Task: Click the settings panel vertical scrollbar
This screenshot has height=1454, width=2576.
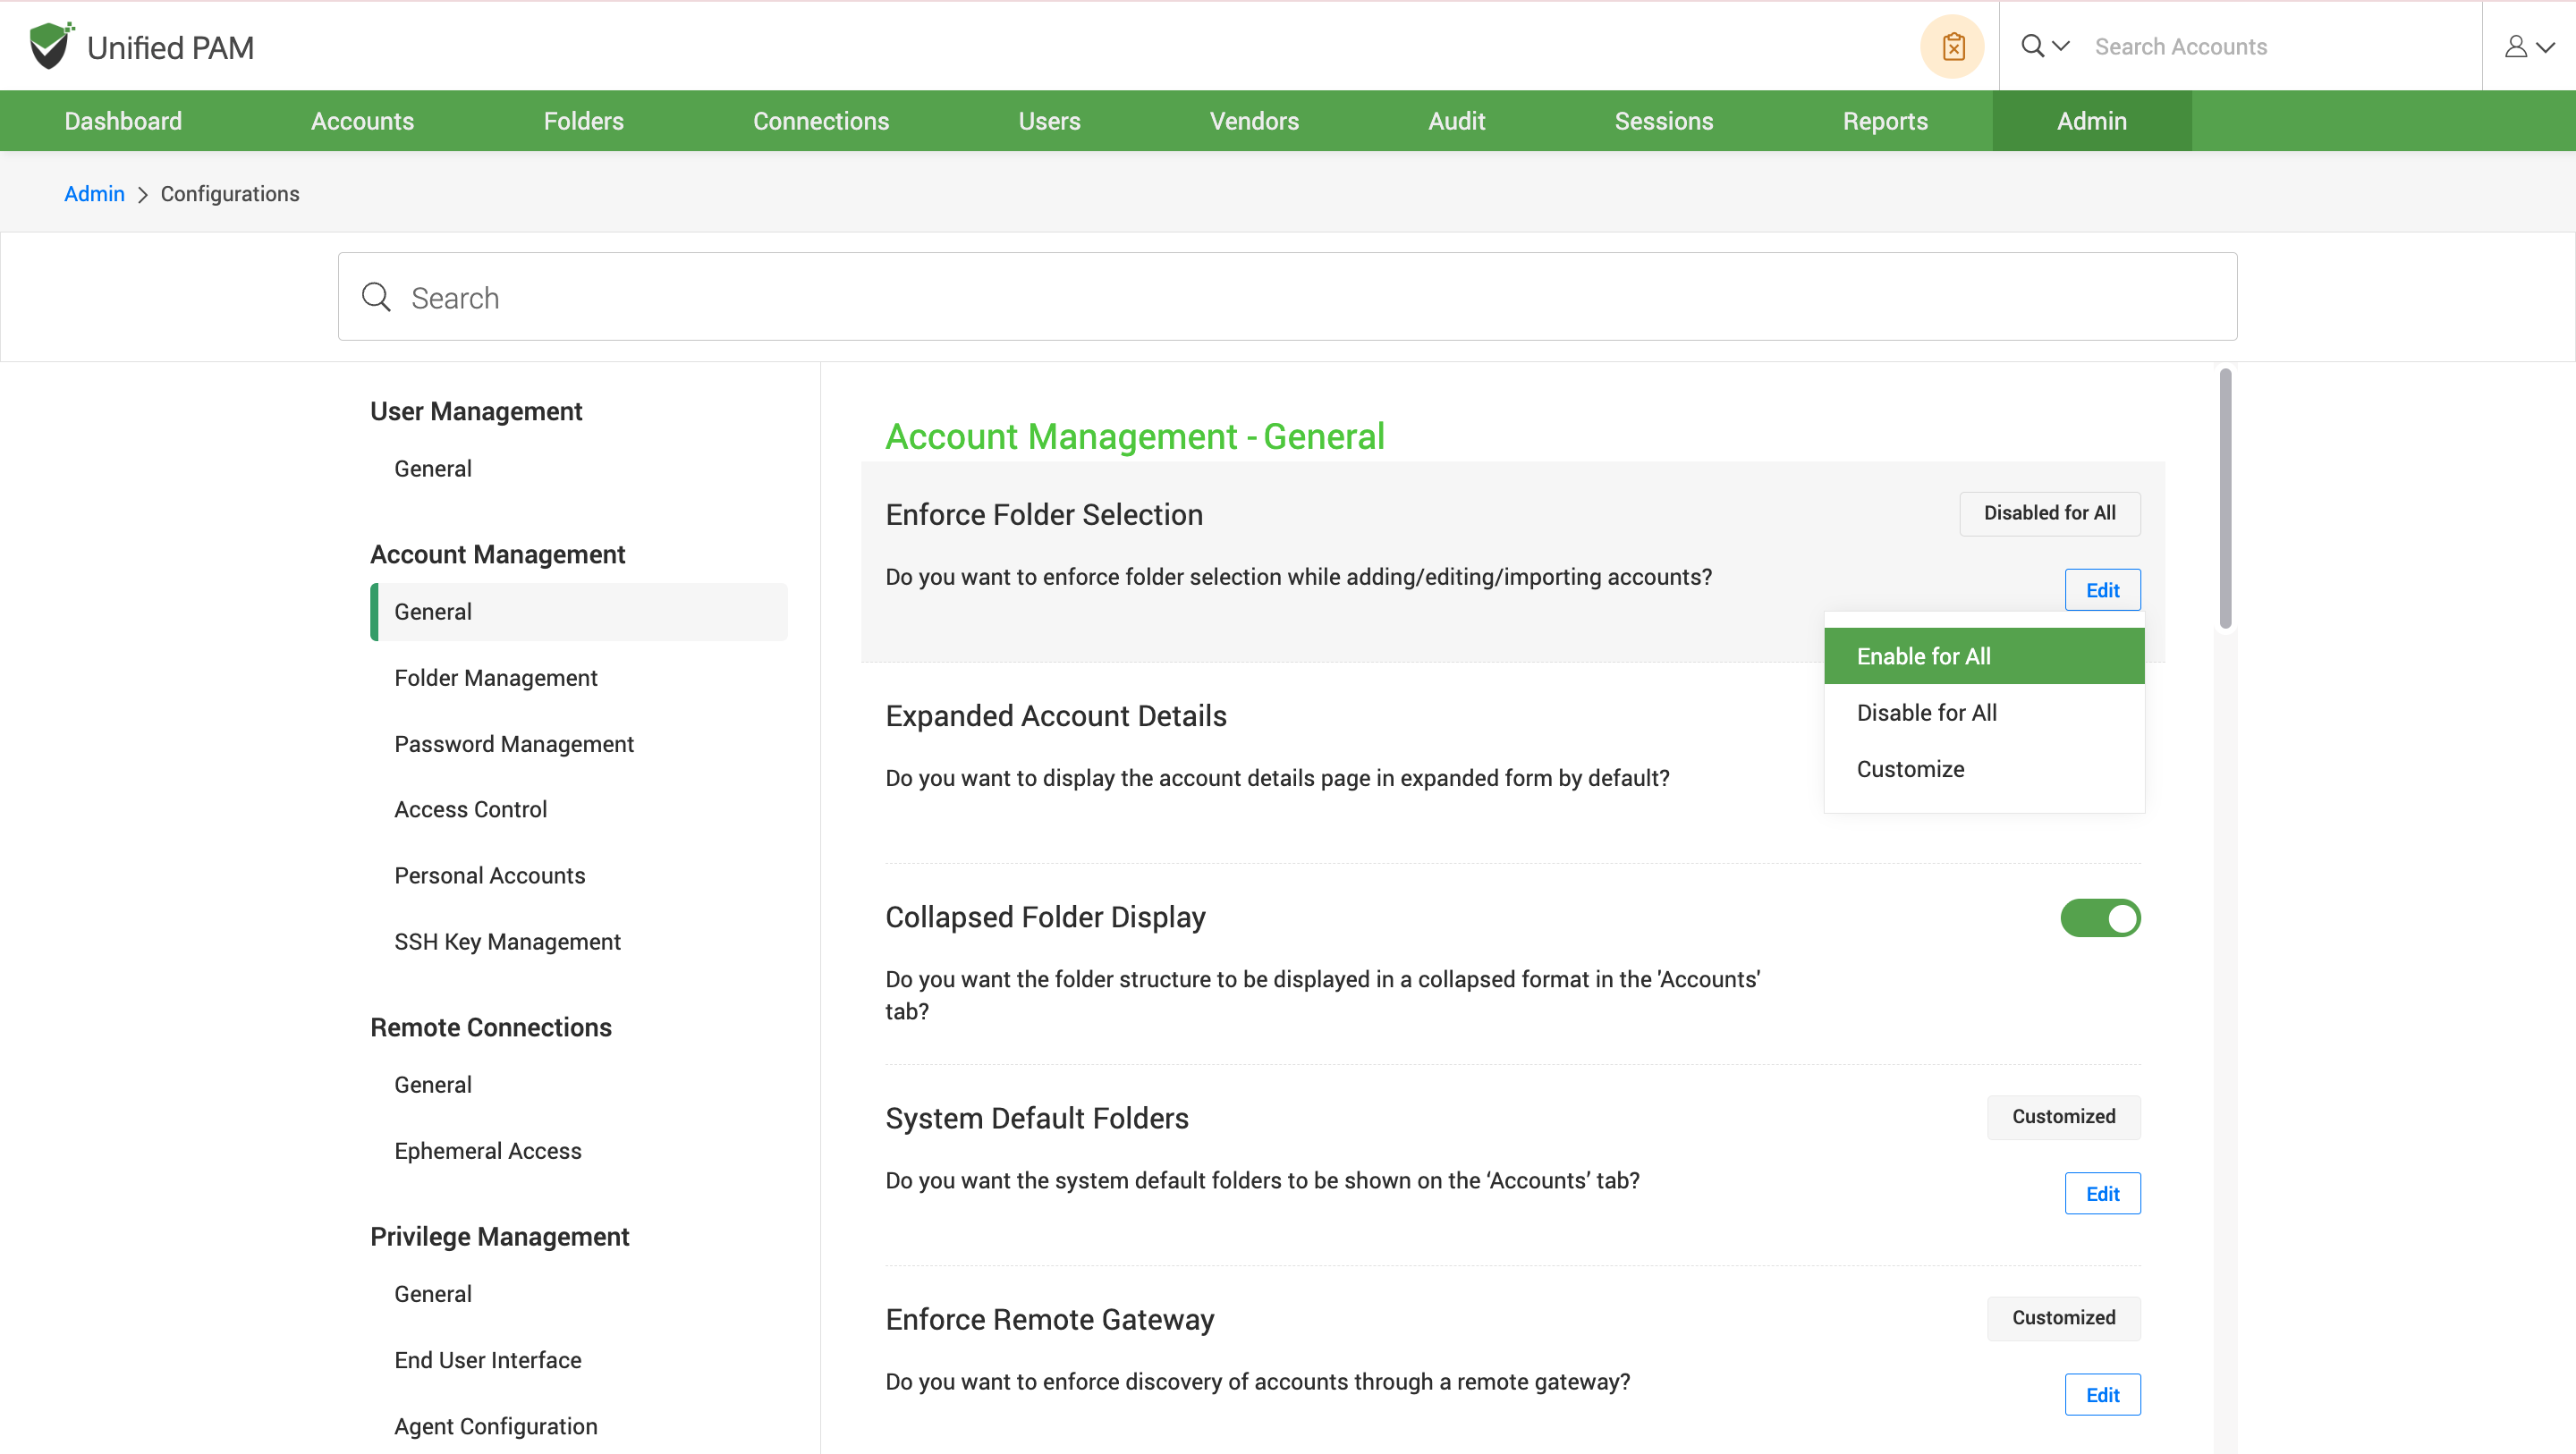Action: tap(2225, 500)
